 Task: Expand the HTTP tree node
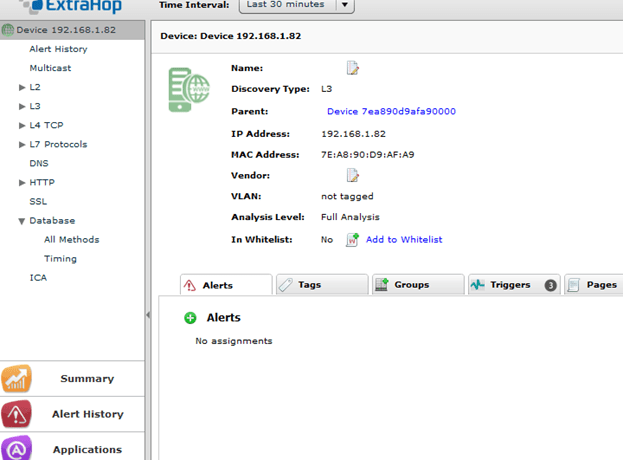point(22,183)
